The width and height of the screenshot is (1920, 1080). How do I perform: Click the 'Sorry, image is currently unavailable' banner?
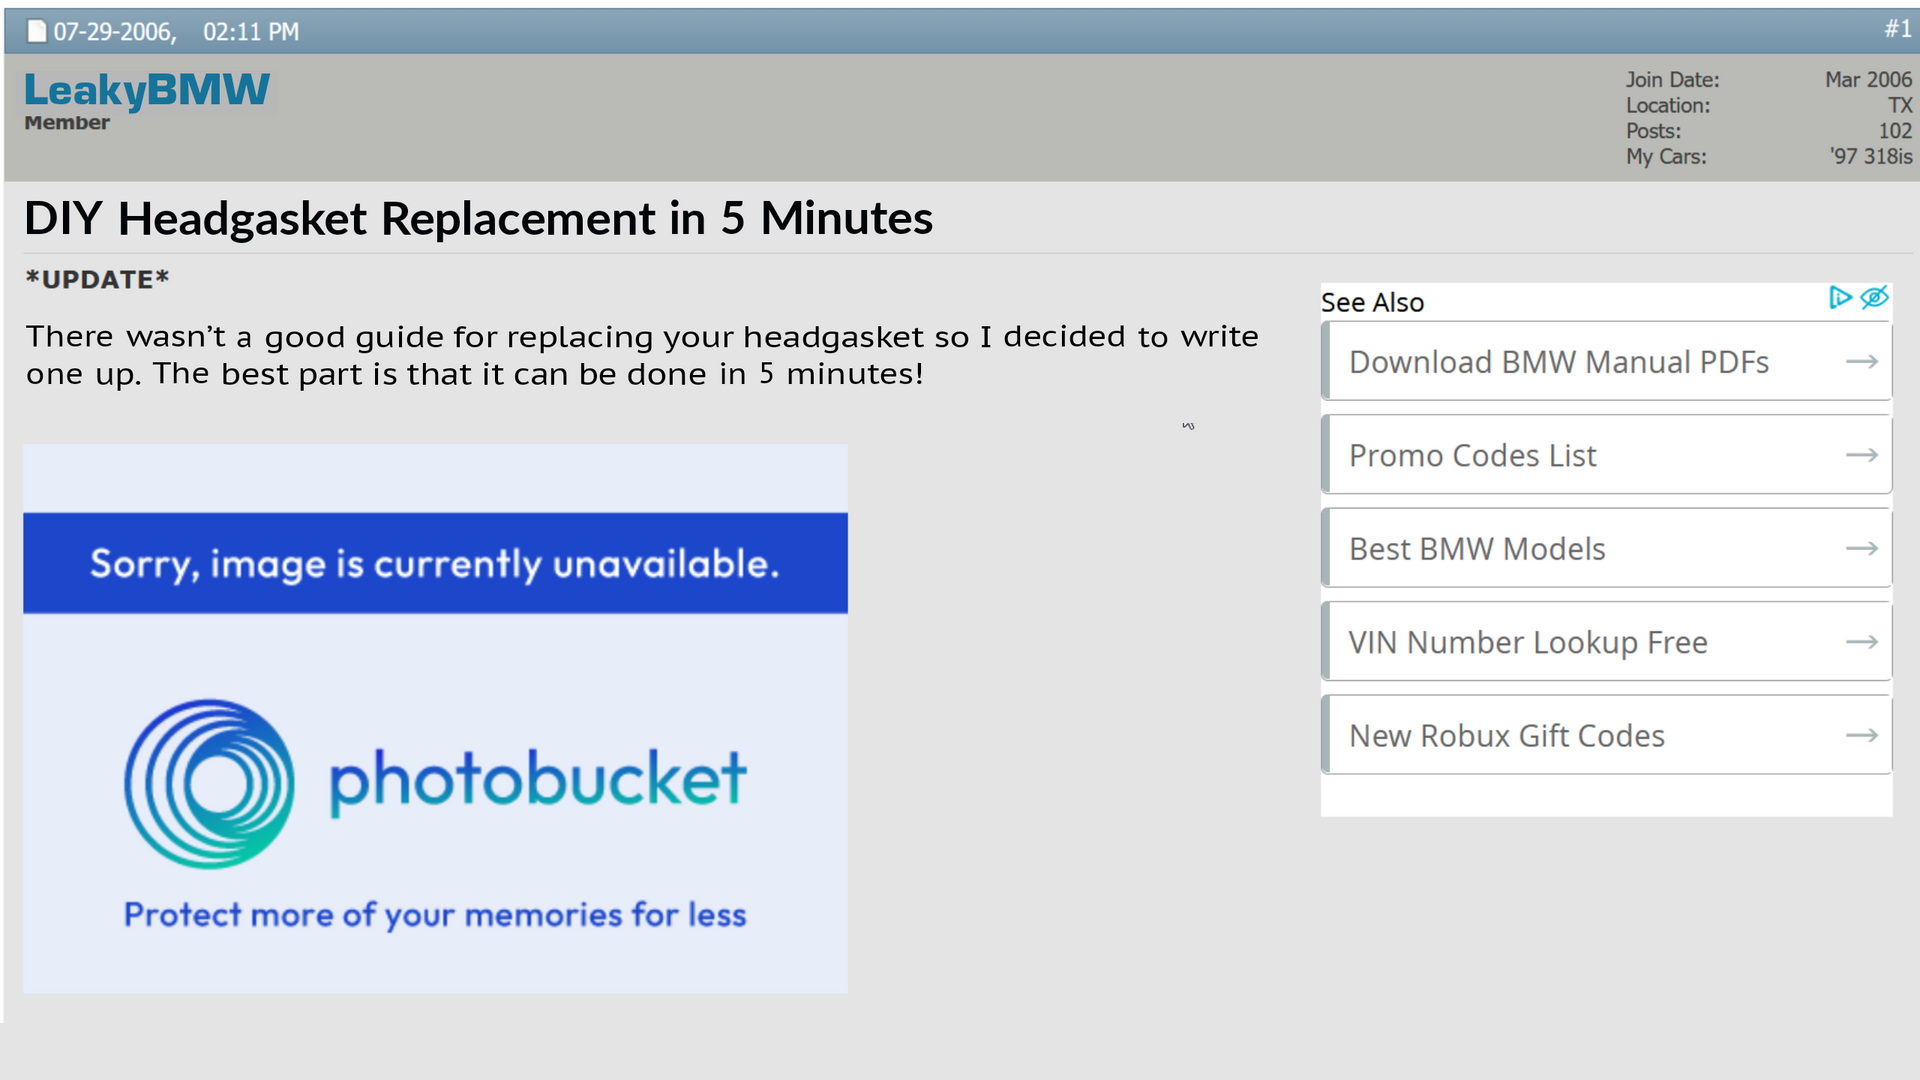click(435, 564)
